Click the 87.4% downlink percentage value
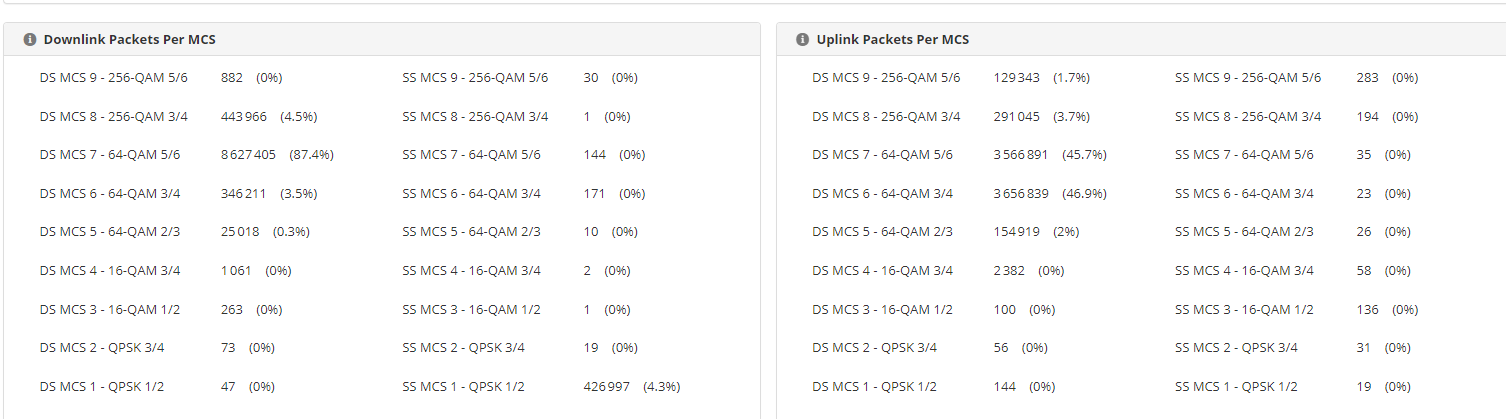This screenshot has width=1506, height=419. [311, 155]
